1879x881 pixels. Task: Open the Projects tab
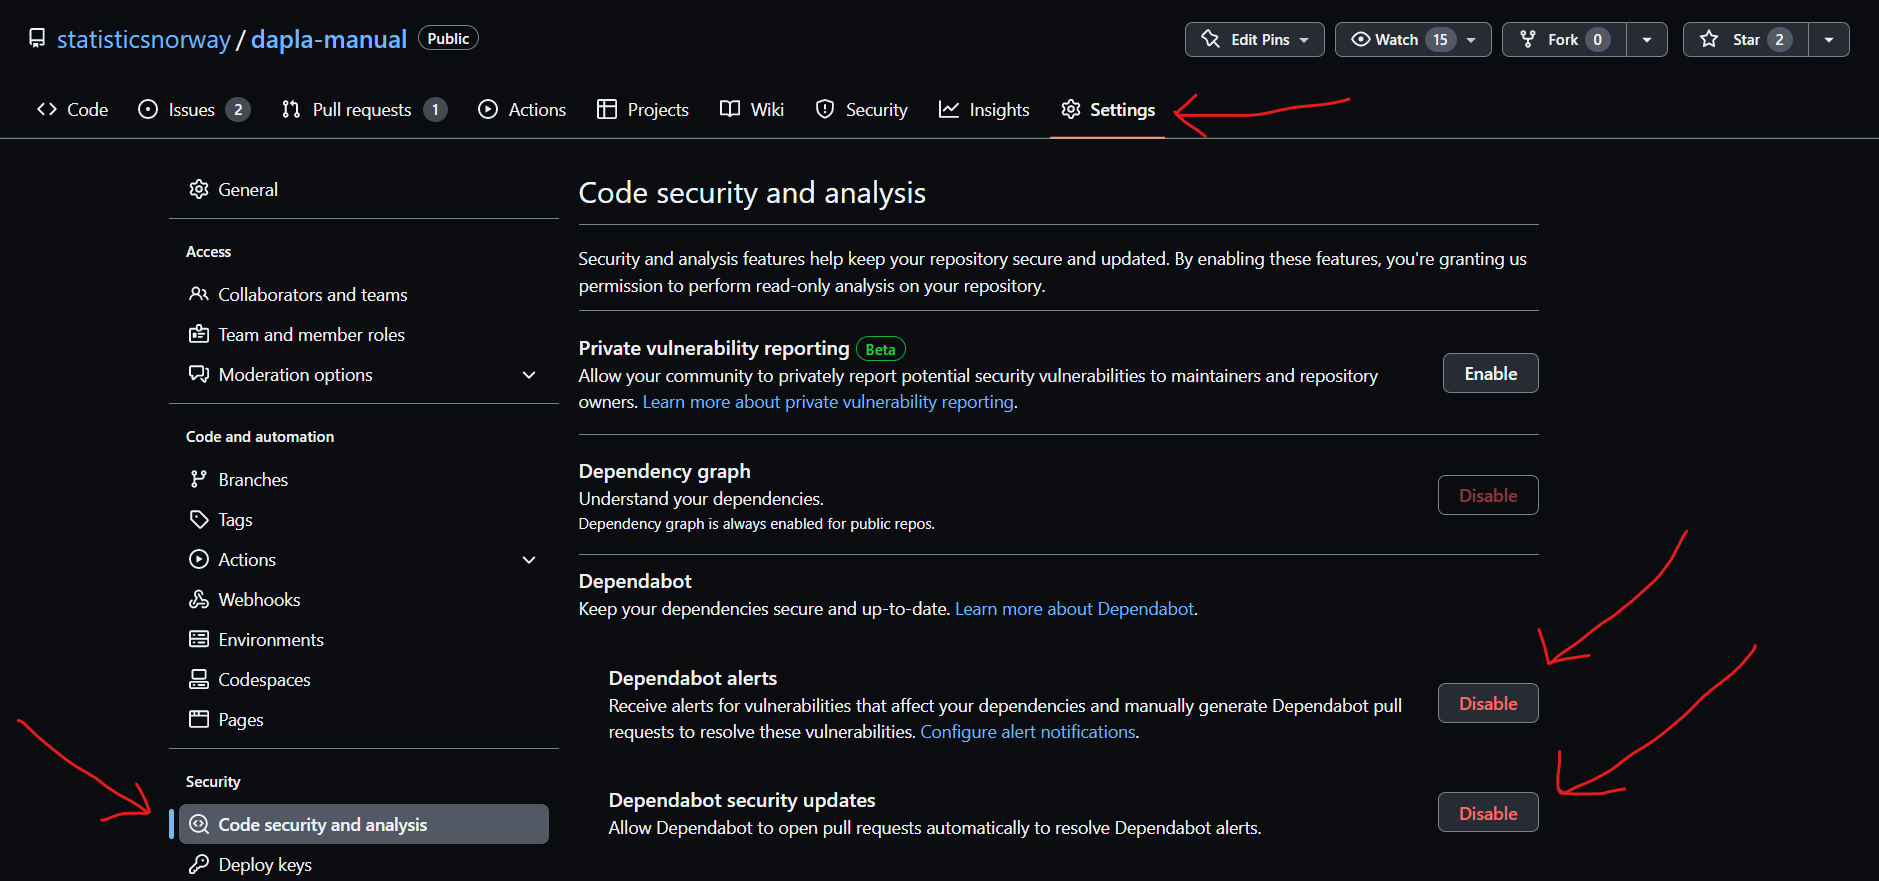[x=643, y=109]
